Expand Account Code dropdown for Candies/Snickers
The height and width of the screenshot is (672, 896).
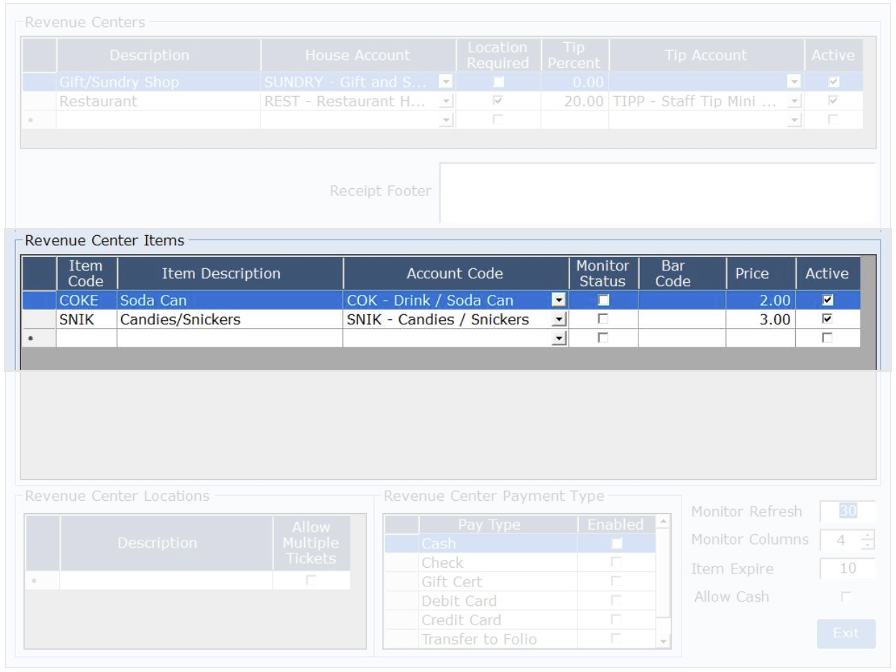point(558,319)
